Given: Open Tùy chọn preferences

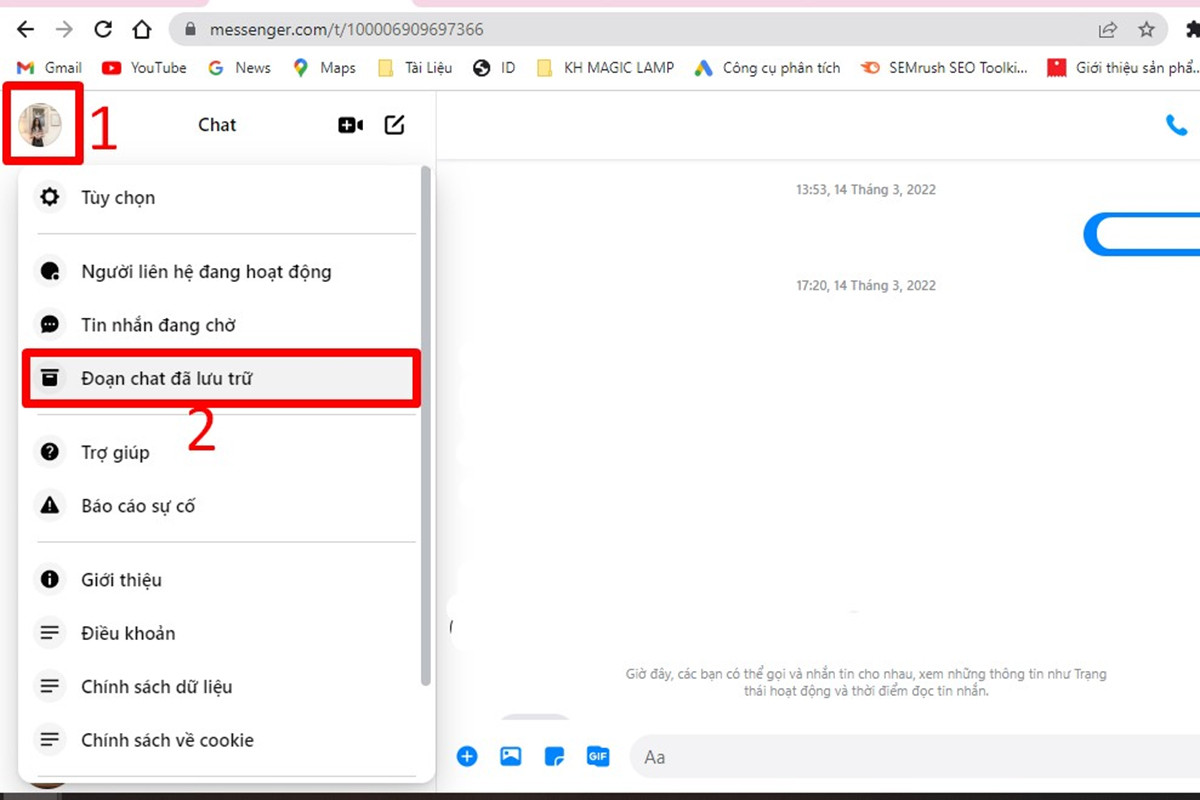Looking at the screenshot, I should click(226, 198).
